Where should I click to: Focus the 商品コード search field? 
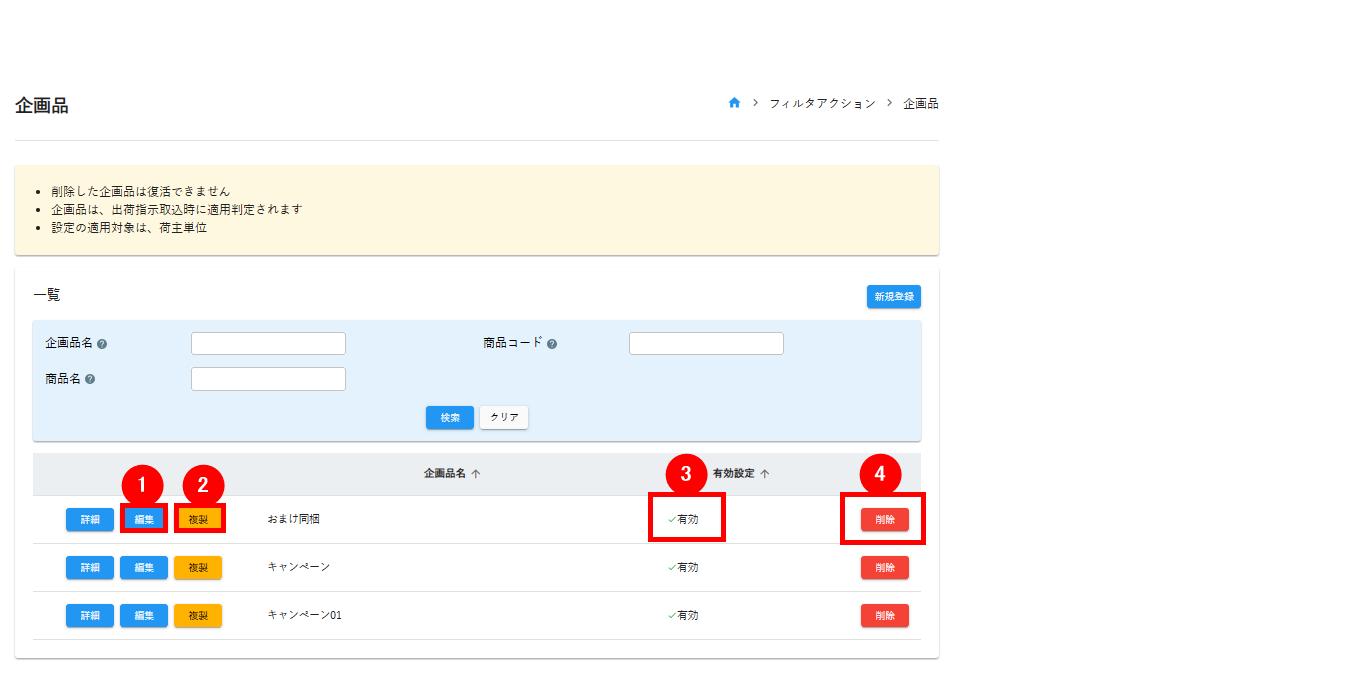(706, 344)
